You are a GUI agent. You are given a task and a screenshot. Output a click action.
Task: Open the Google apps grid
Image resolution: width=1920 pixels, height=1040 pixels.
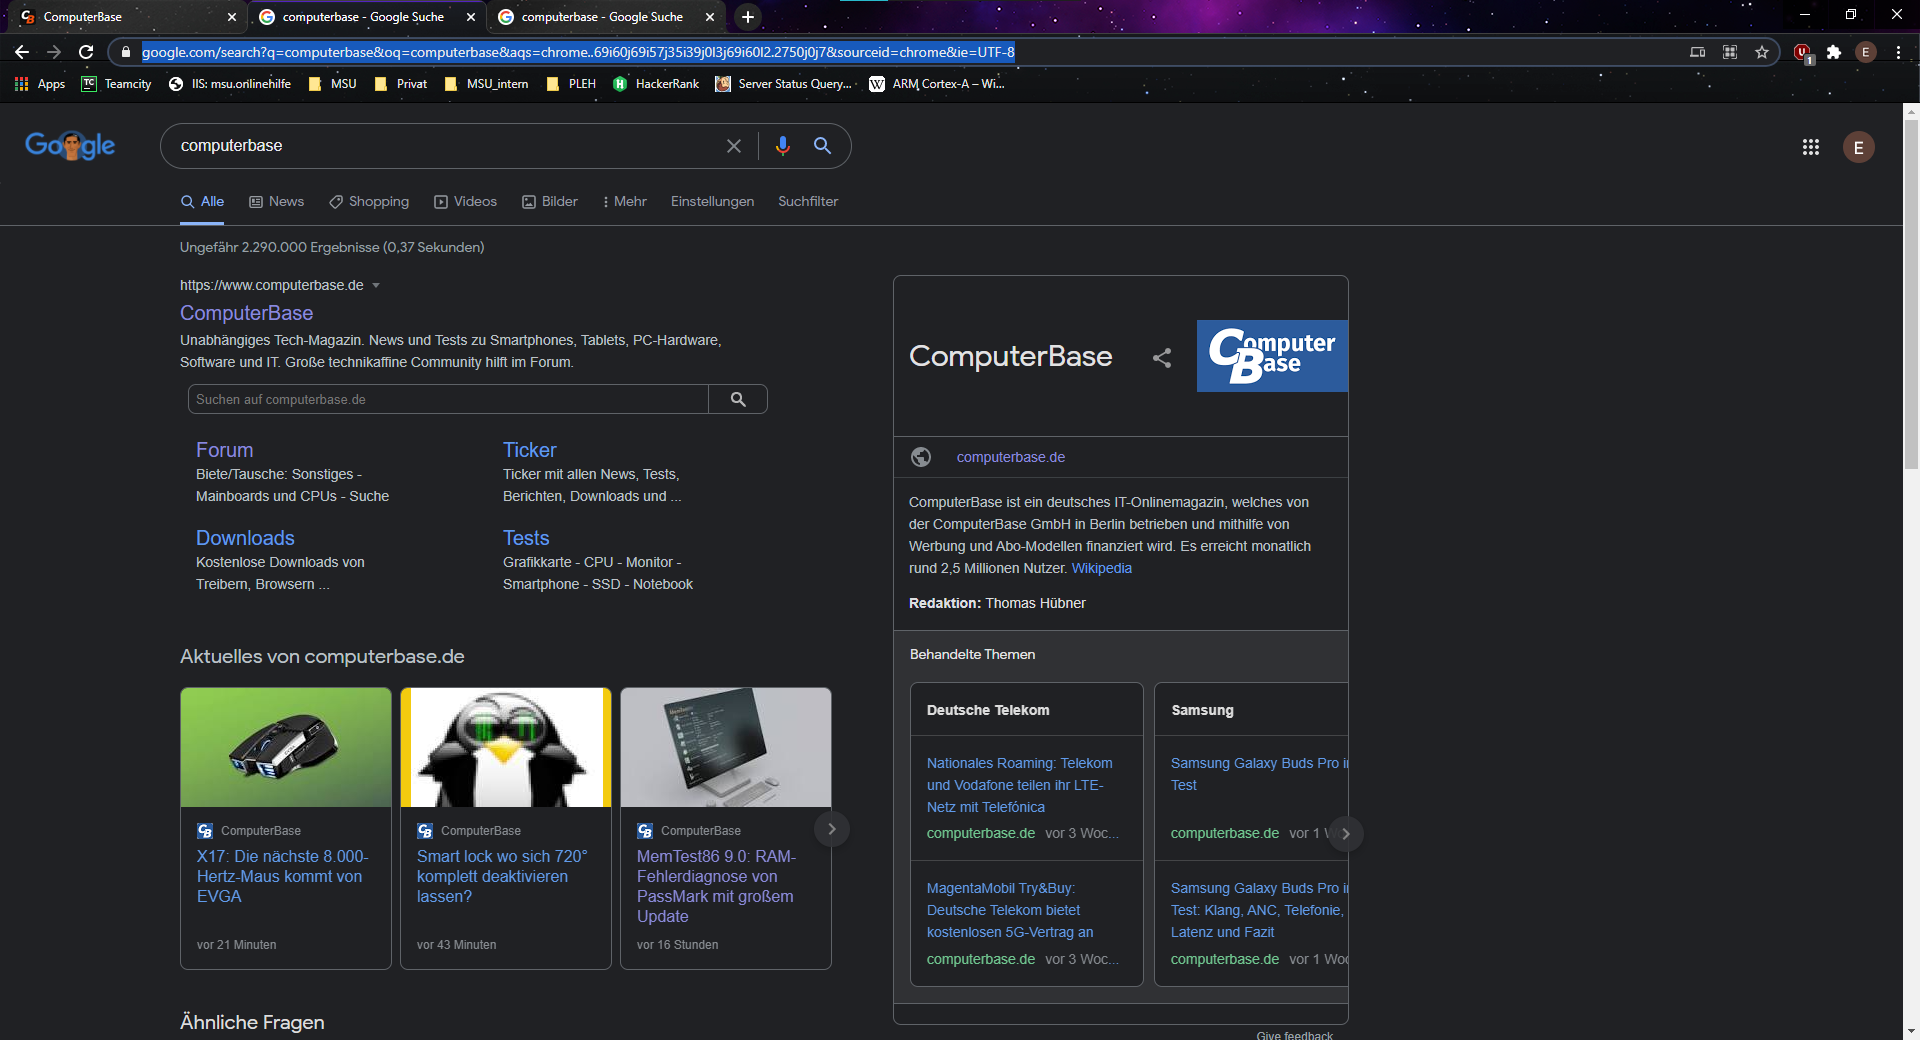1811,147
